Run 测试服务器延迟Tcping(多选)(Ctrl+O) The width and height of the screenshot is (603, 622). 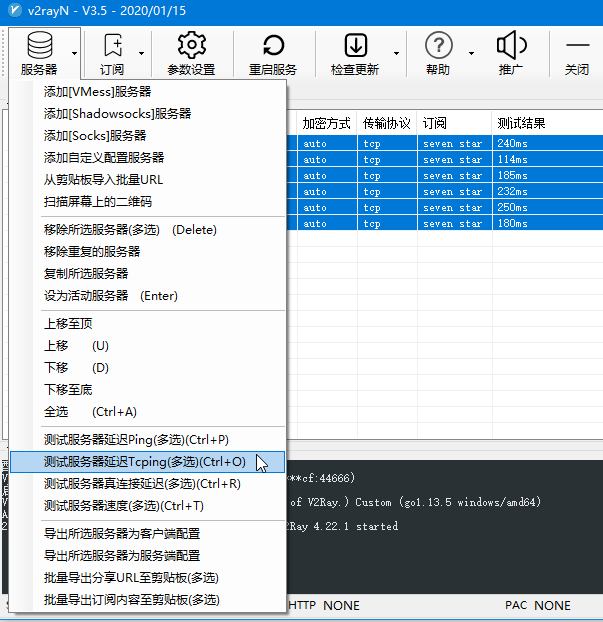(x=148, y=462)
